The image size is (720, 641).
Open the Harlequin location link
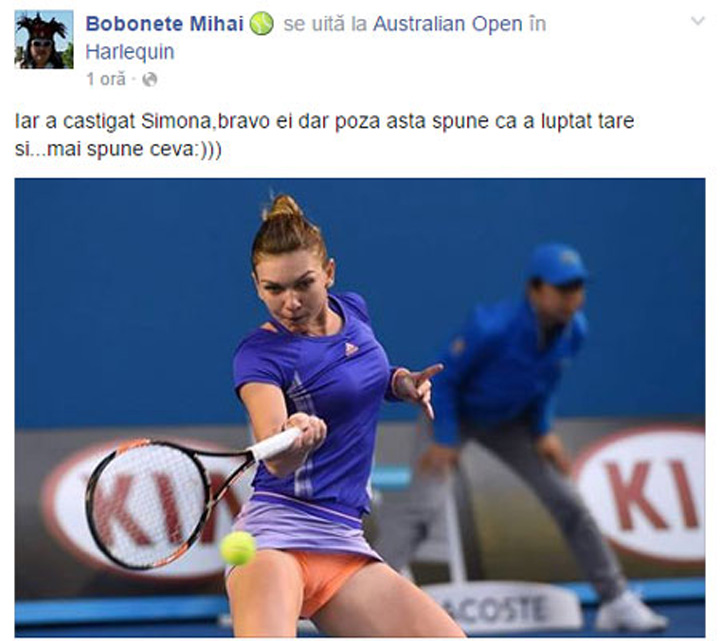130,52
